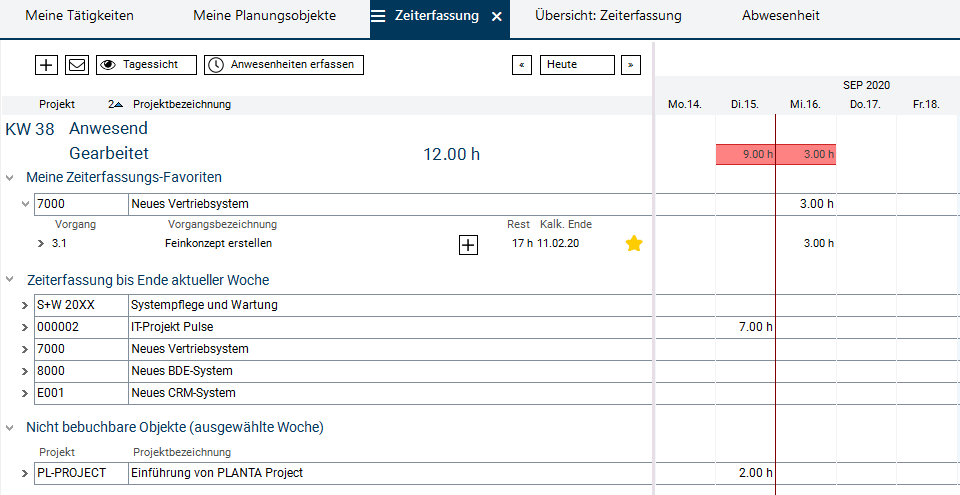The height and width of the screenshot is (495, 960).
Task: Close the Zeiterfassung tab with X
Action: pyautogui.click(x=497, y=17)
